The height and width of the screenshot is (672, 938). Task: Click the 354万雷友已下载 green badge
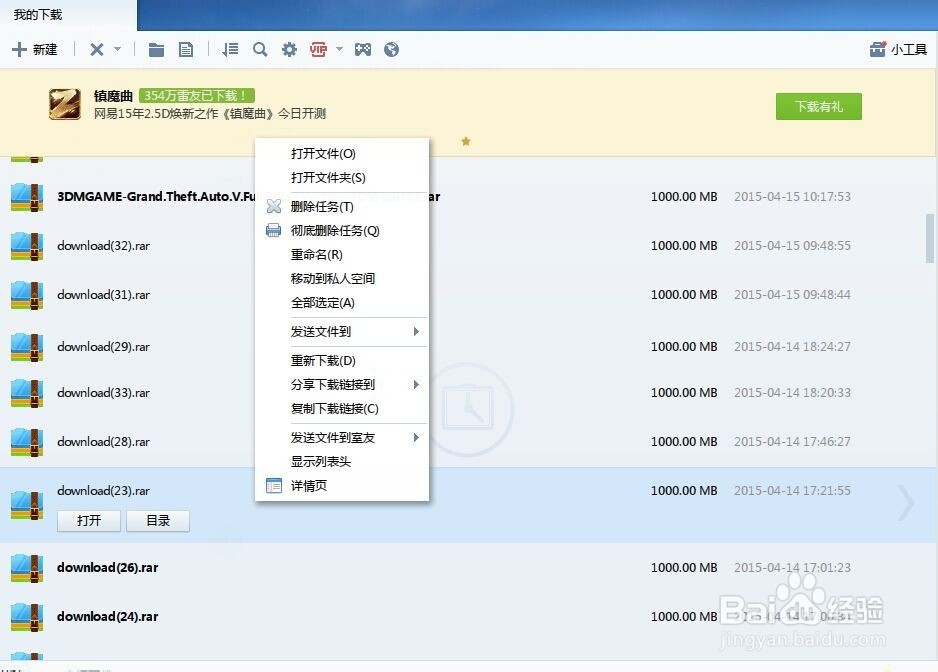click(197, 96)
